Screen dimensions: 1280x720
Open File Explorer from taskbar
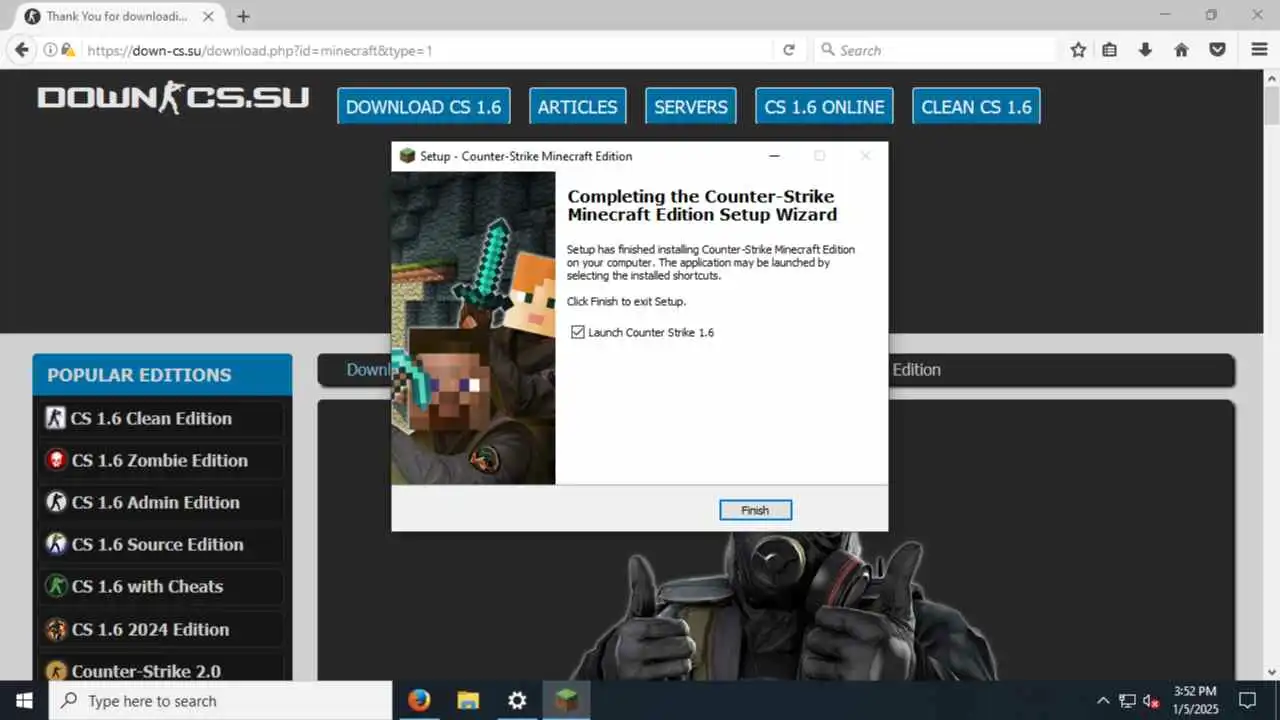(x=468, y=701)
